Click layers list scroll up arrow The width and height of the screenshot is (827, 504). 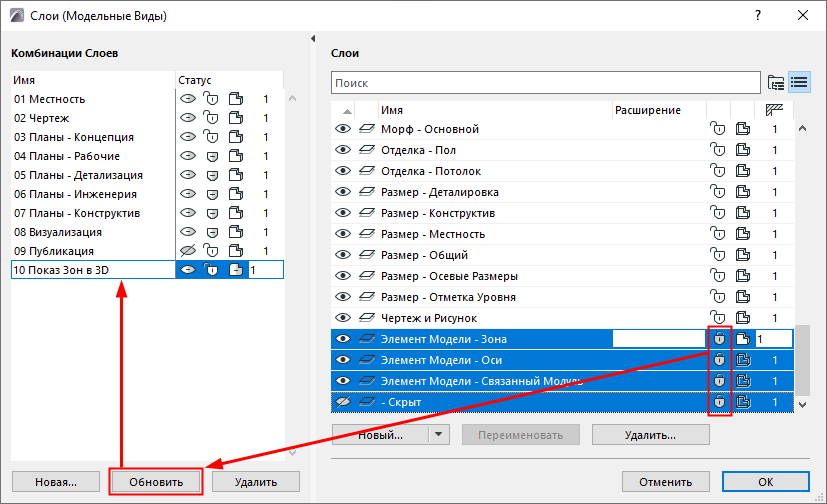point(802,129)
